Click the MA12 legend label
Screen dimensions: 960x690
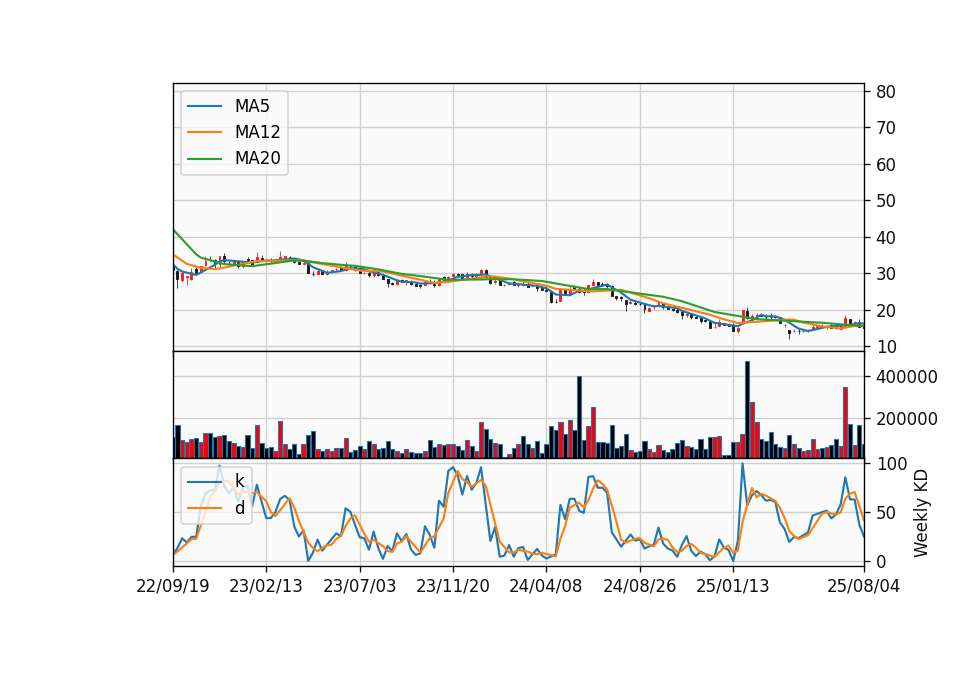[257, 132]
